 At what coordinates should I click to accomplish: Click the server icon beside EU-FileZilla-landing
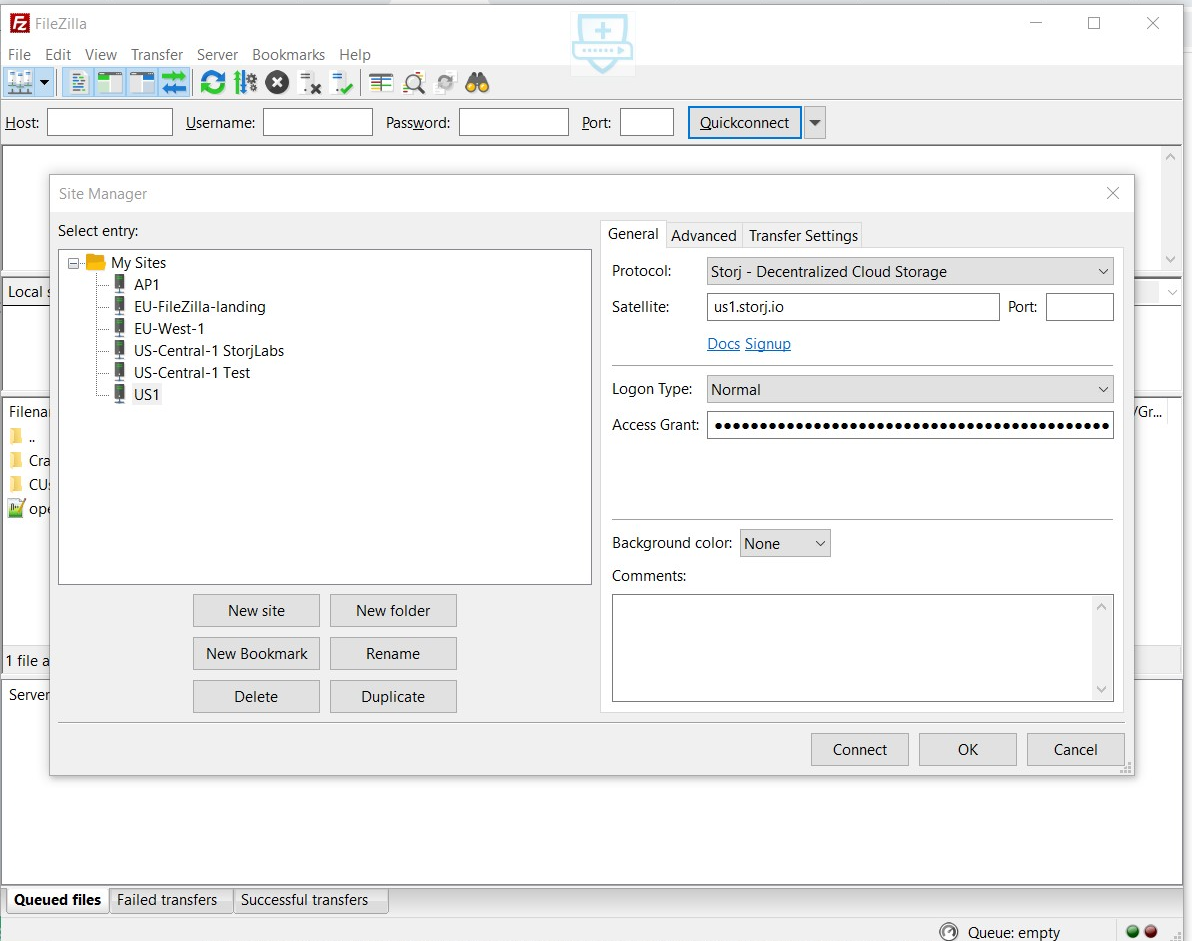pos(119,306)
